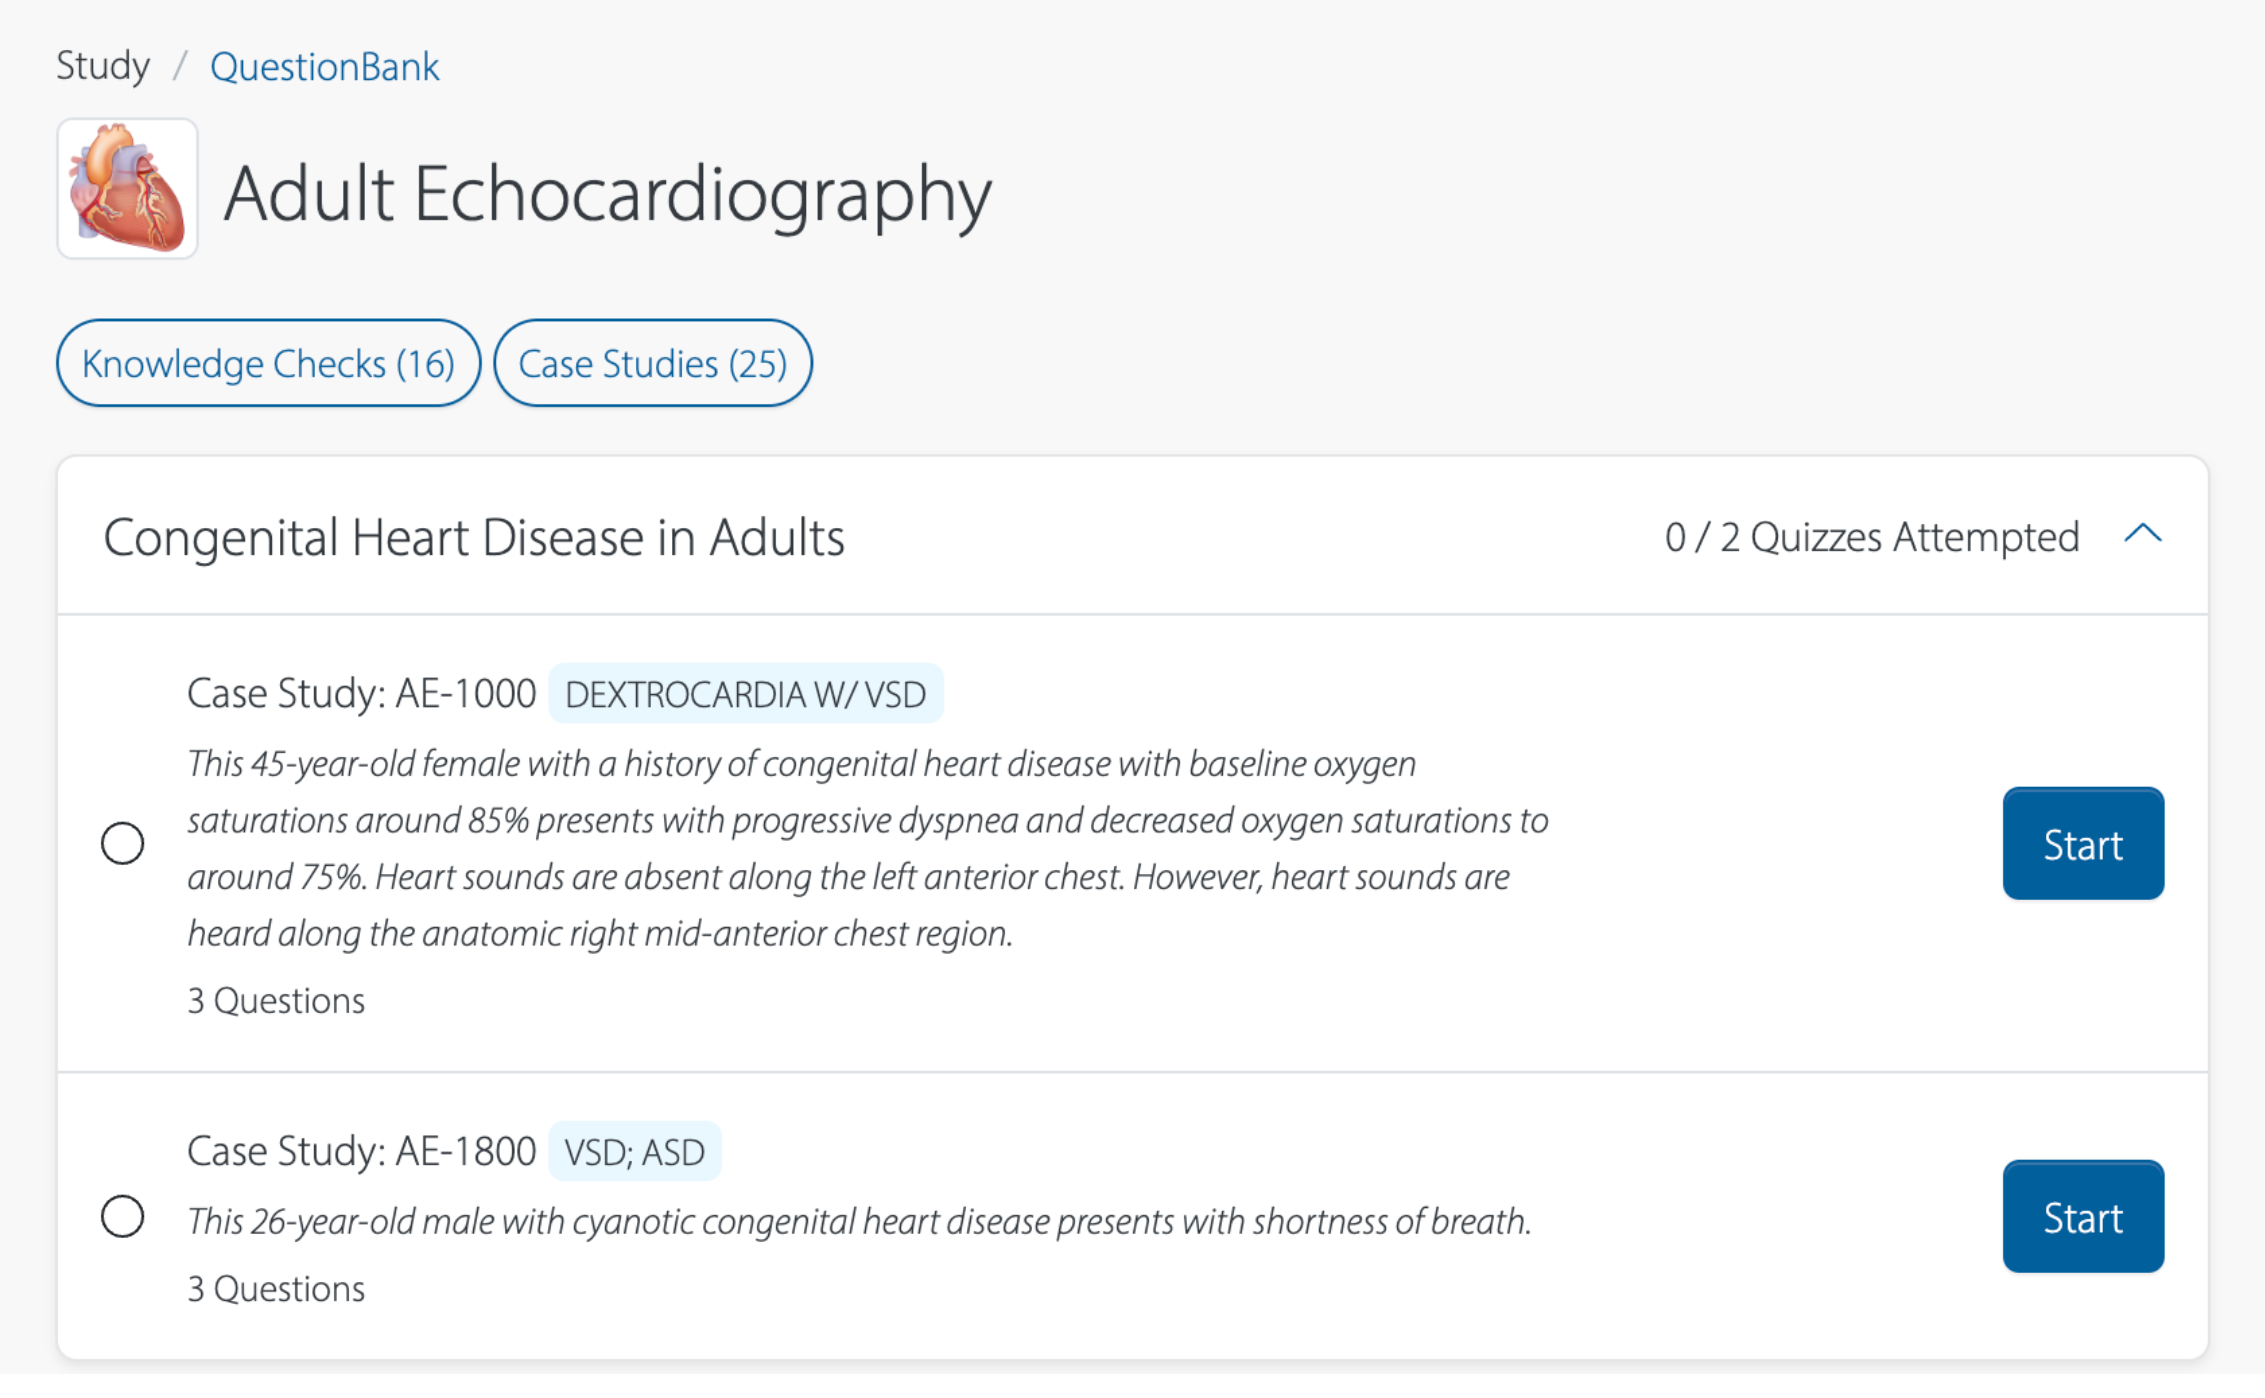Collapse the Congenital Heart Disease section chevron
The image size is (2265, 1398).
point(2142,534)
